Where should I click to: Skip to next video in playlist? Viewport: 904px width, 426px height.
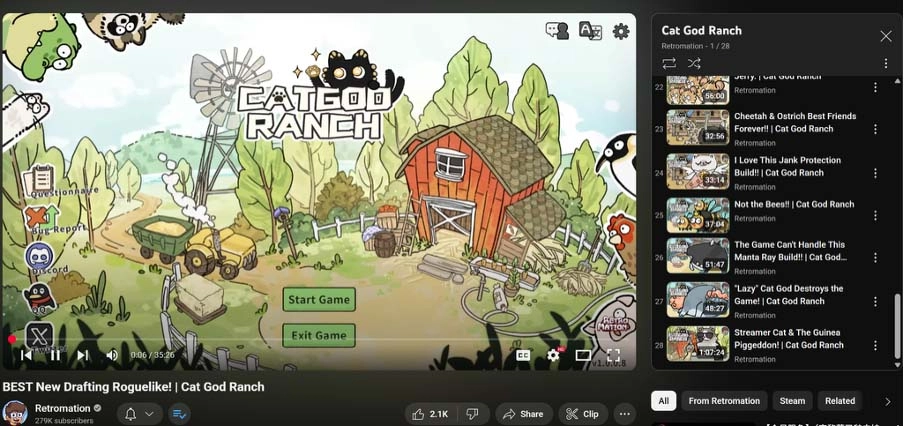[82, 355]
